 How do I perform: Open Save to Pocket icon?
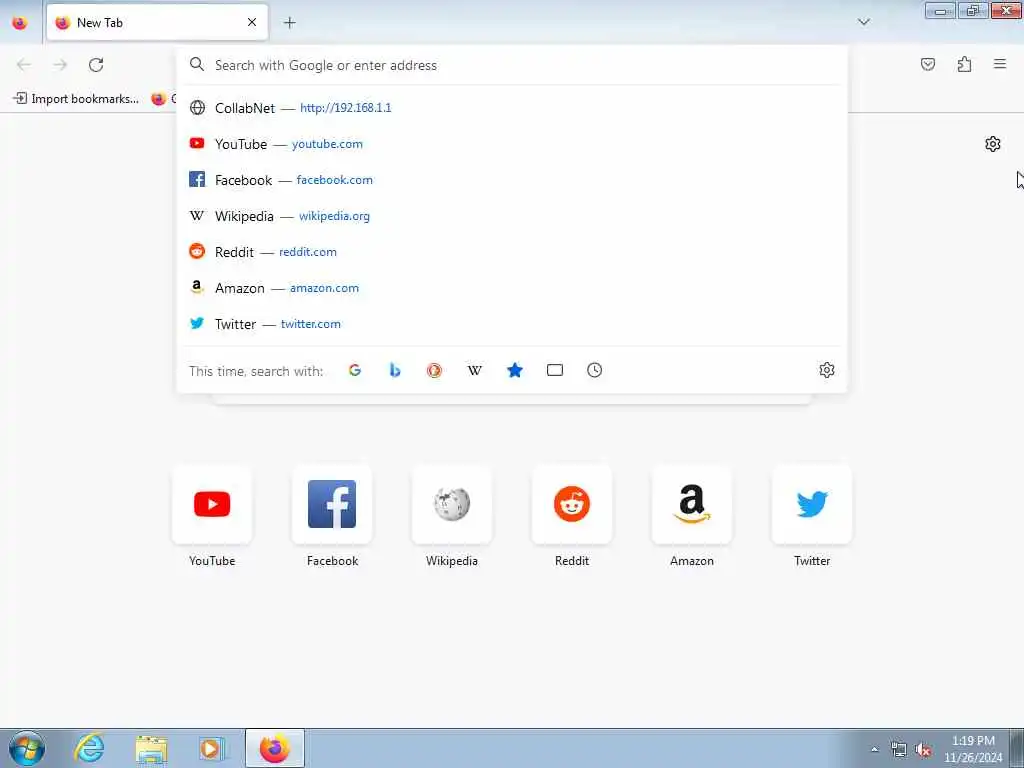(927, 64)
